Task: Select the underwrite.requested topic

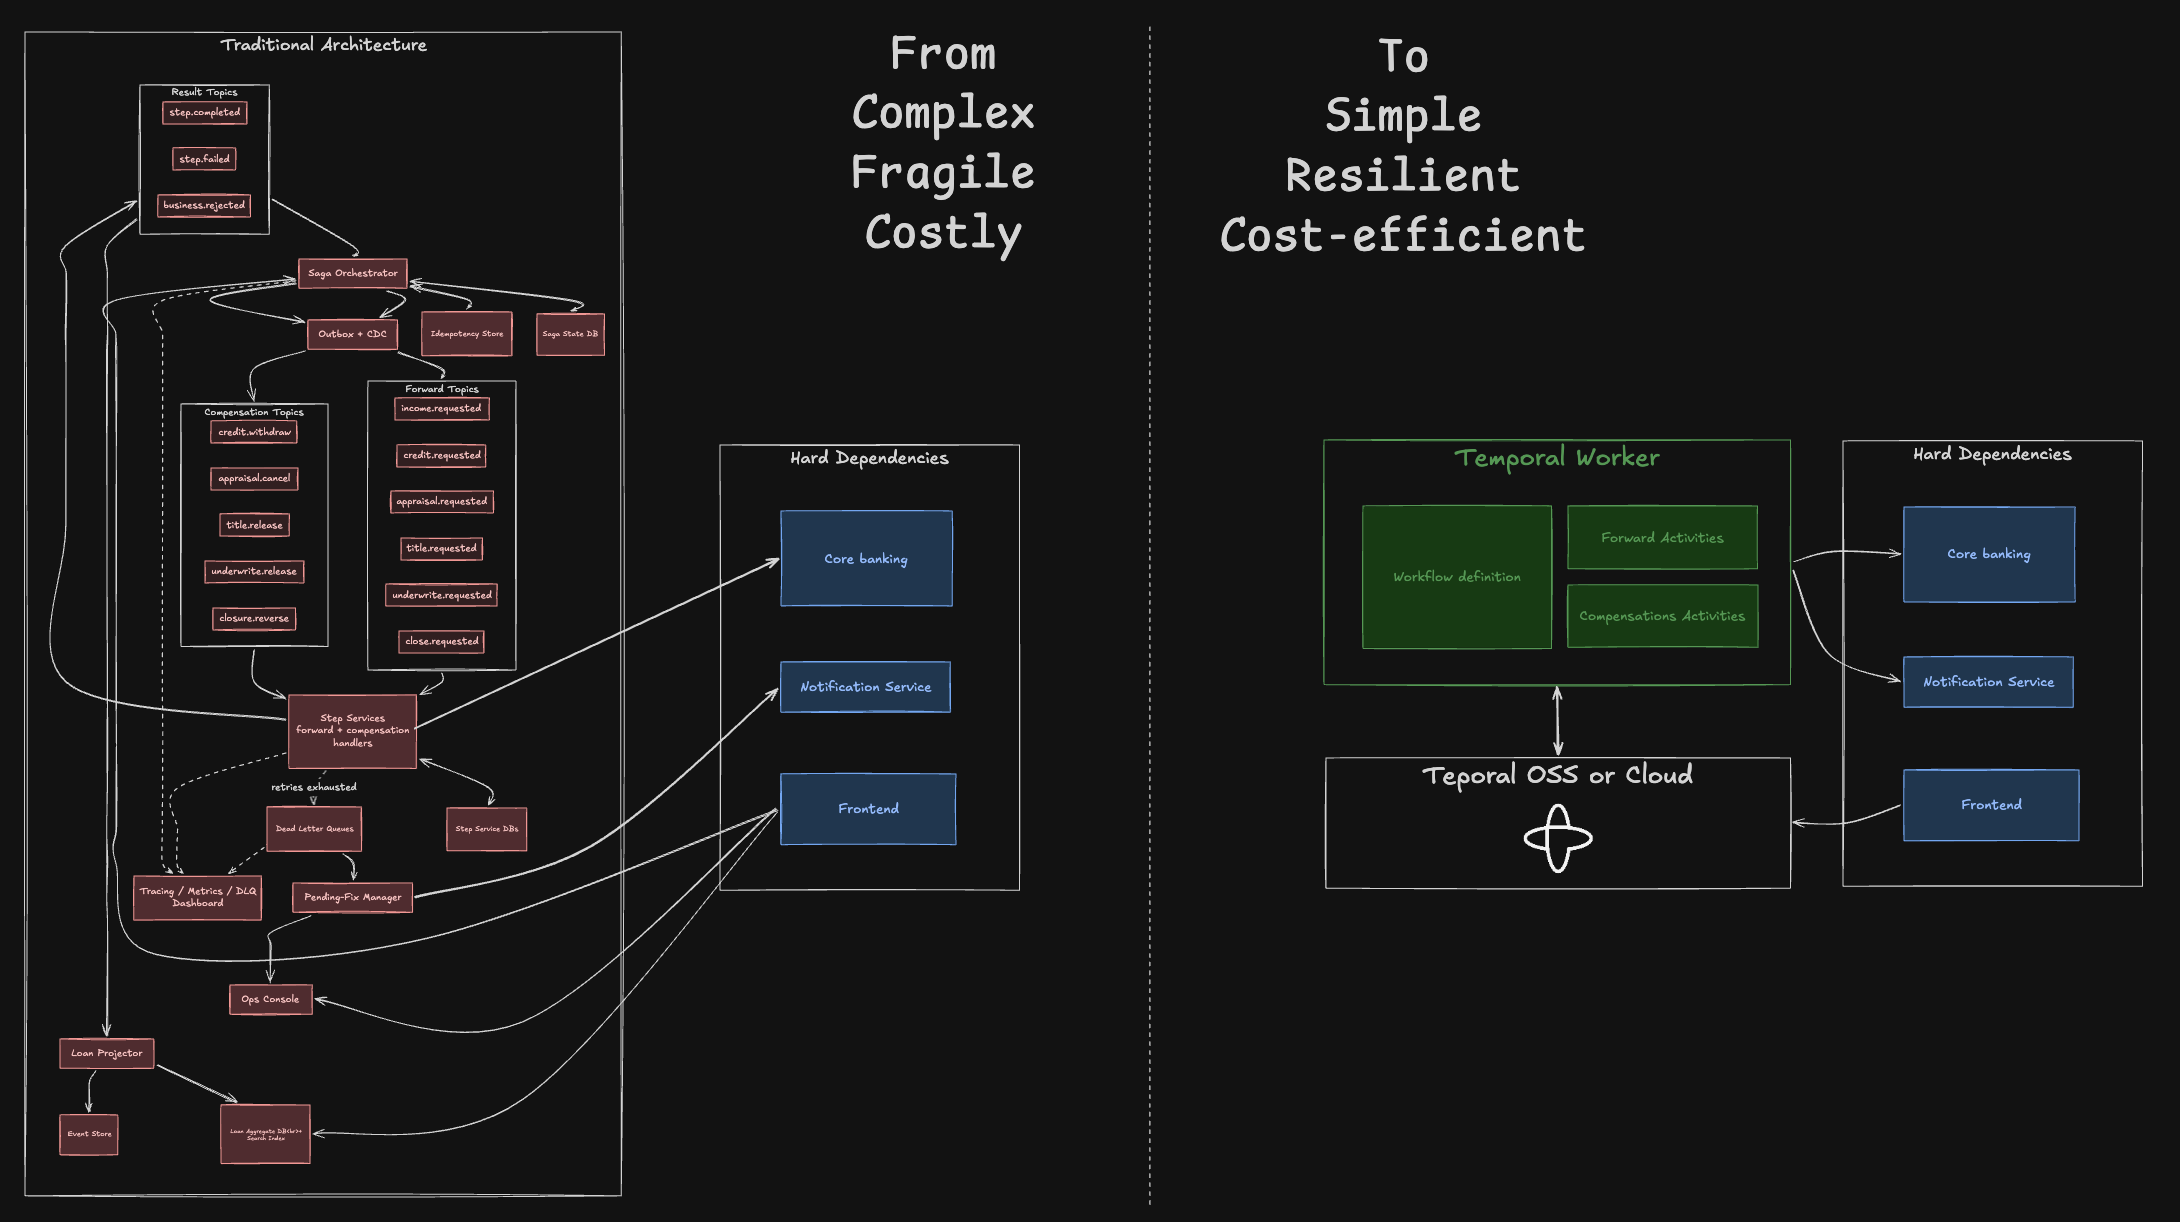Action: tap(441, 595)
